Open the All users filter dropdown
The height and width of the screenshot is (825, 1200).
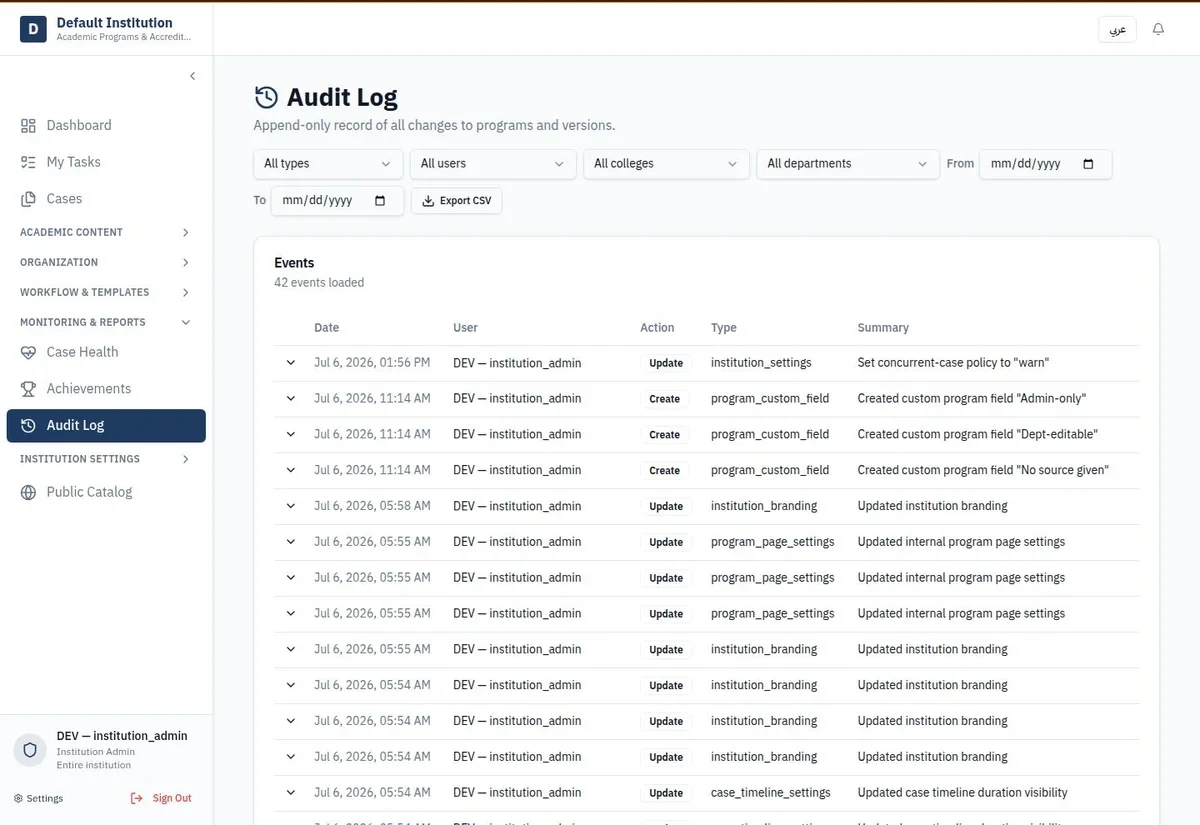[x=493, y=164]
